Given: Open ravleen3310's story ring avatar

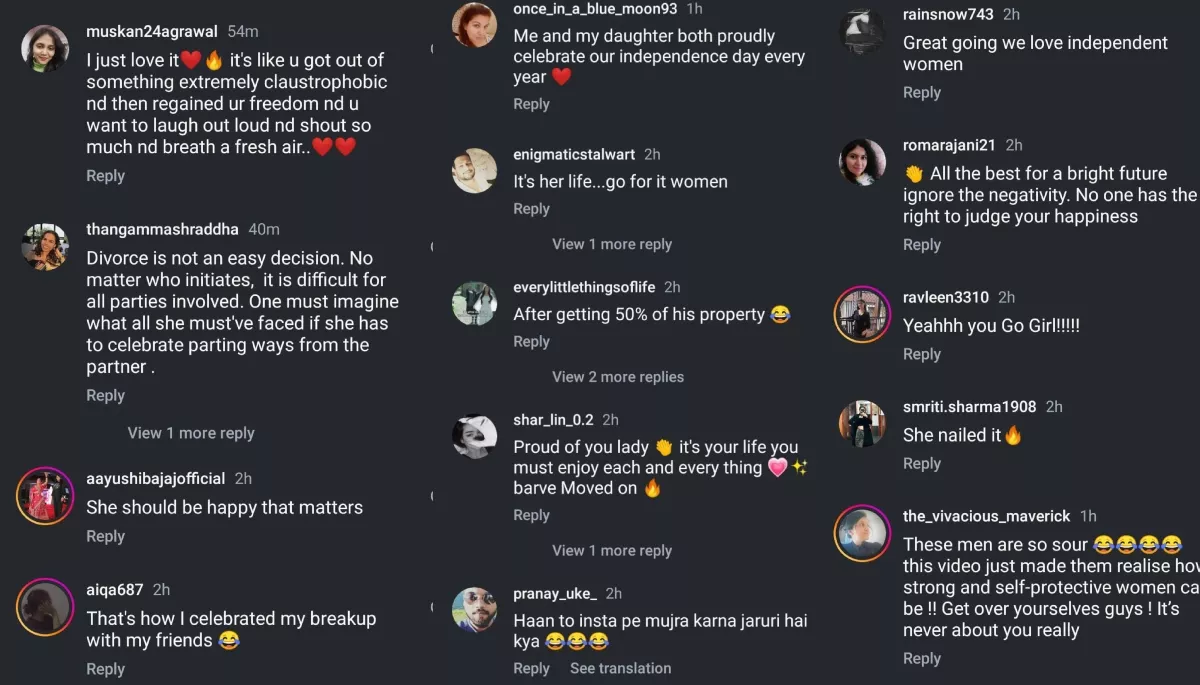Looking at the screenshot, I should [862, 314].
